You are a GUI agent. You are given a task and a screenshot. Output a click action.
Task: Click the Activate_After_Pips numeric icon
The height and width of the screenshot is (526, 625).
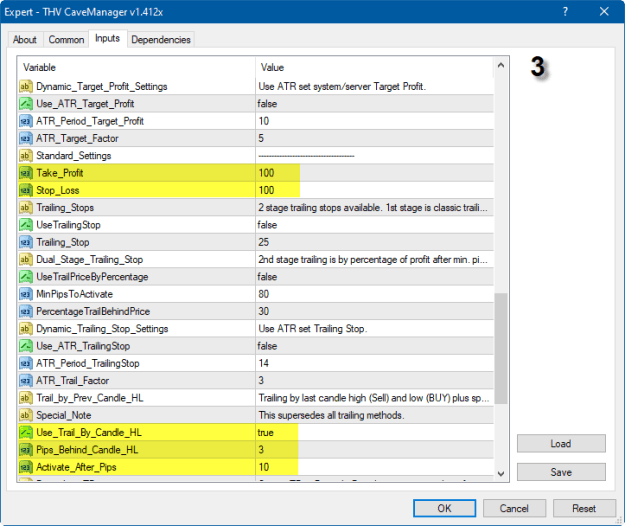click(25, 467)
